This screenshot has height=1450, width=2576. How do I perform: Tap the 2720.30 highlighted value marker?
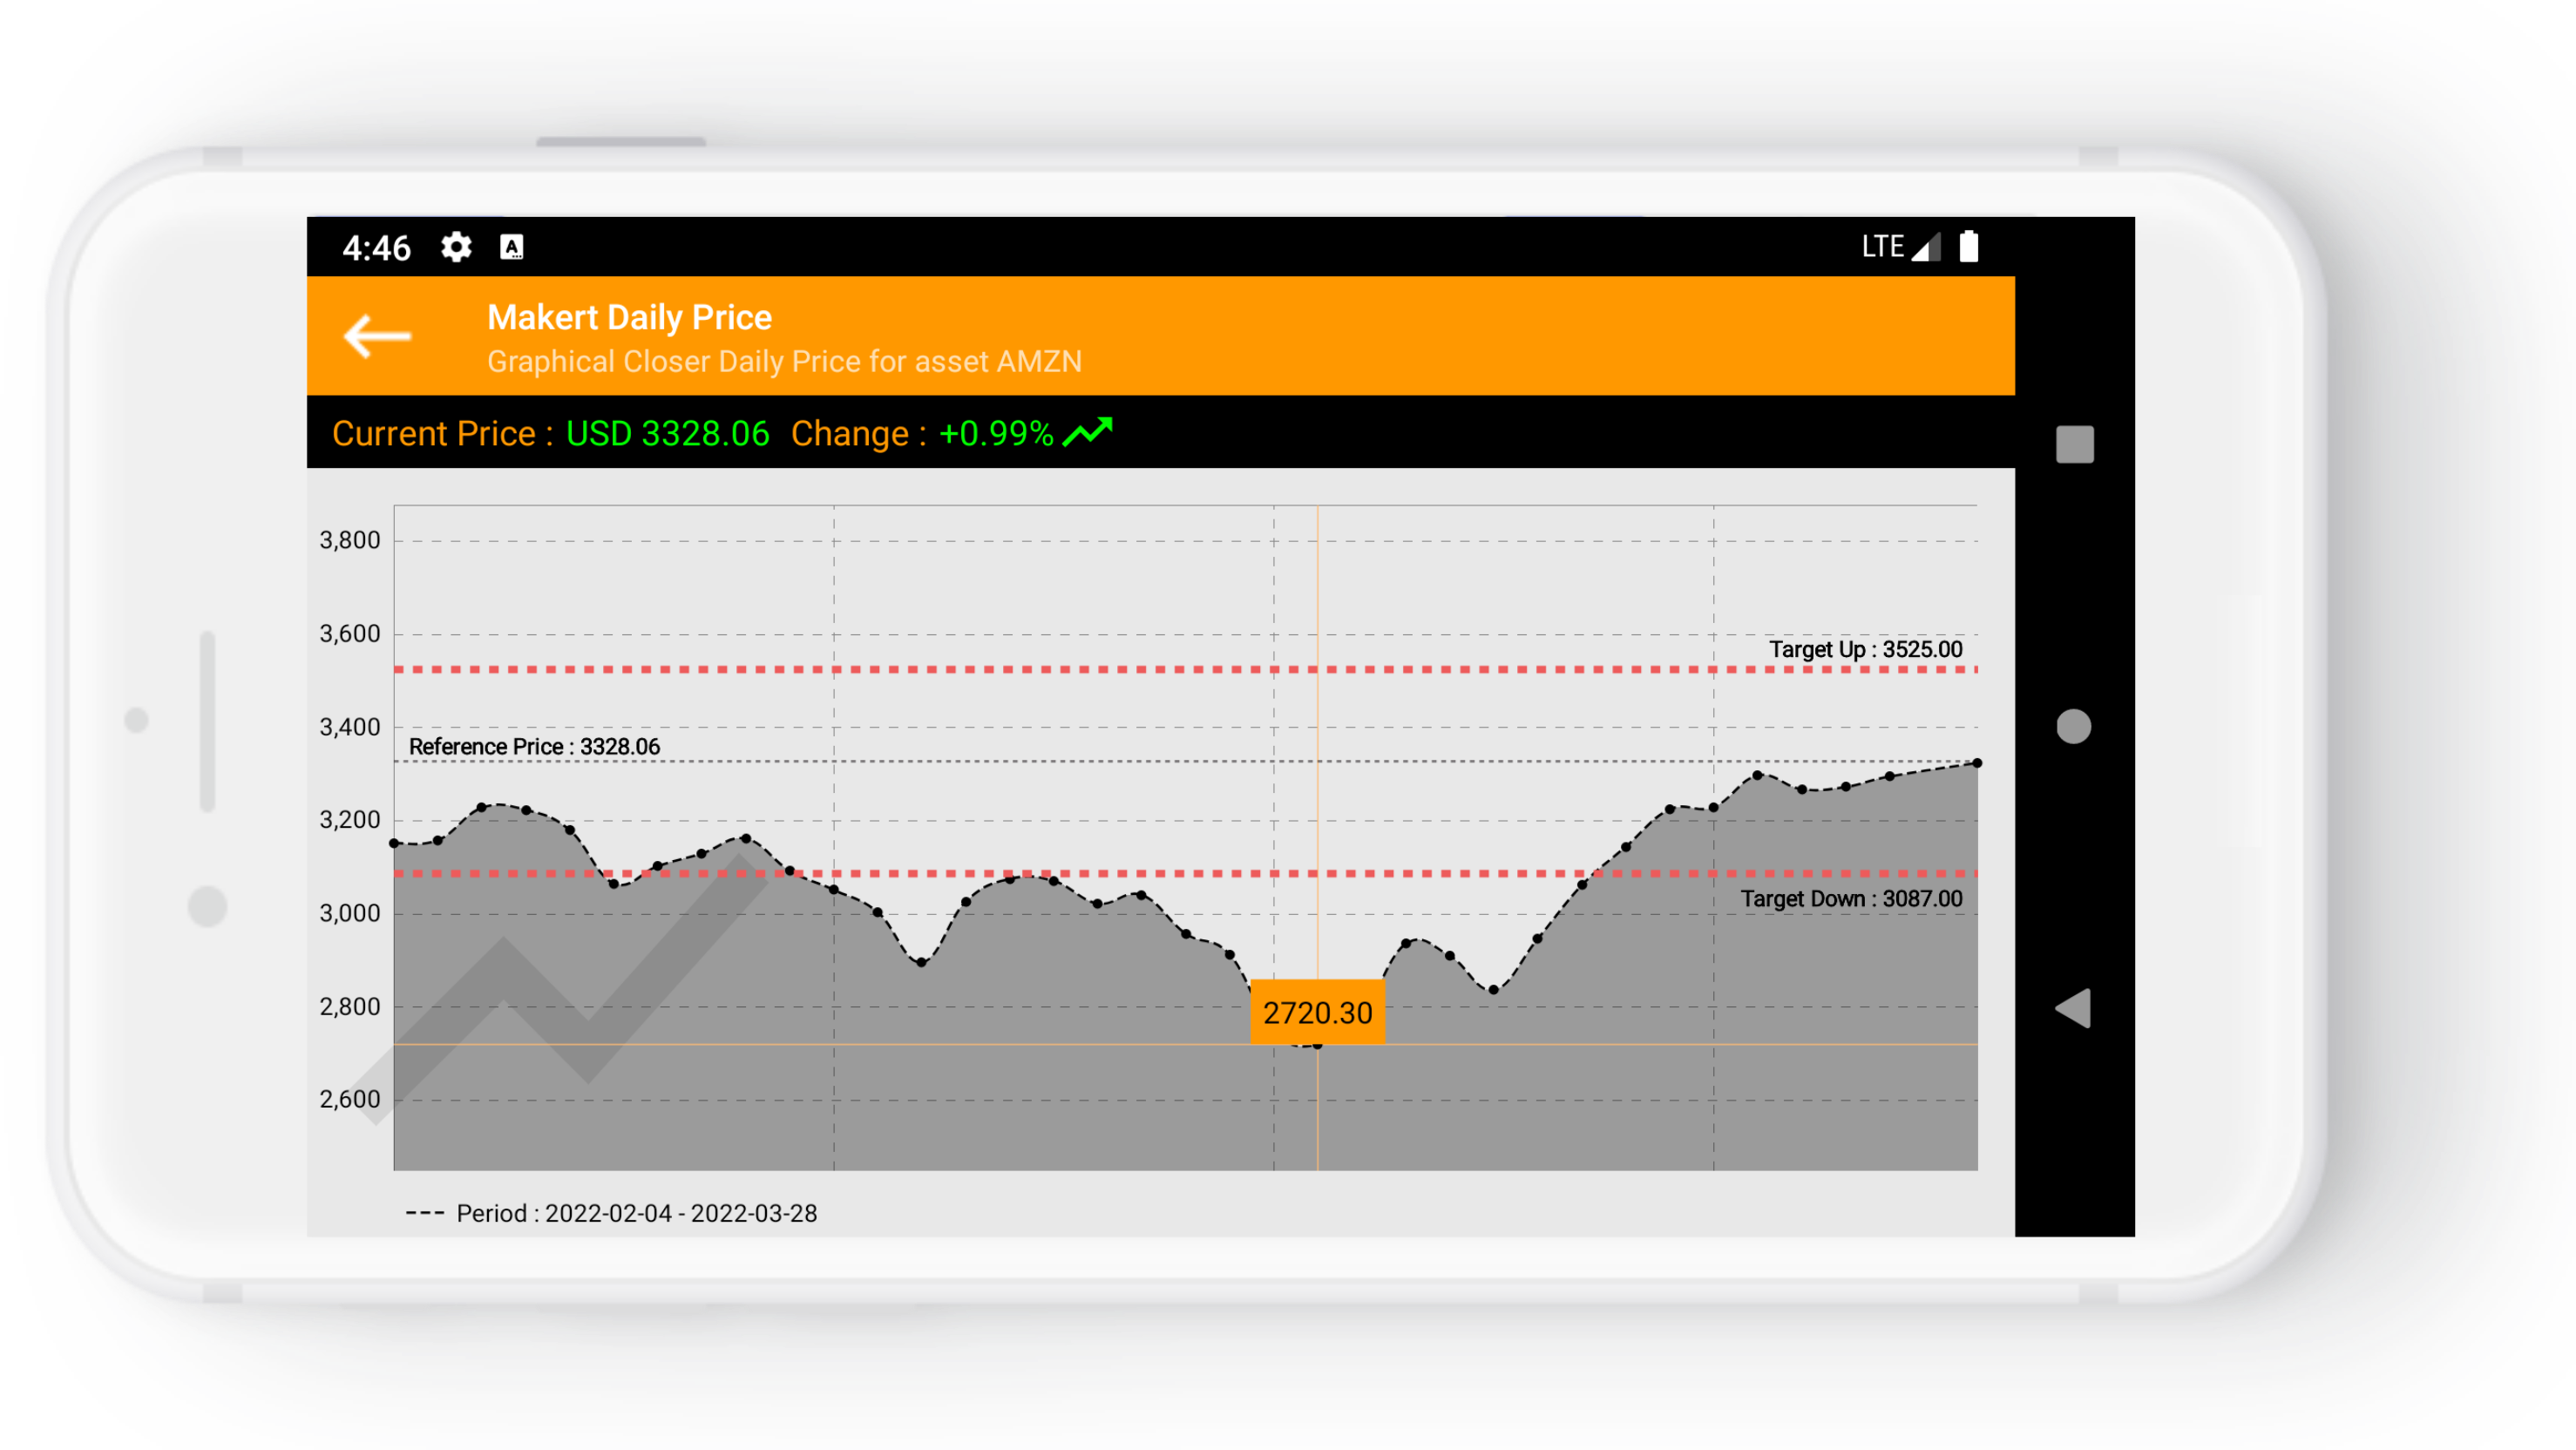[1317, 1012]
